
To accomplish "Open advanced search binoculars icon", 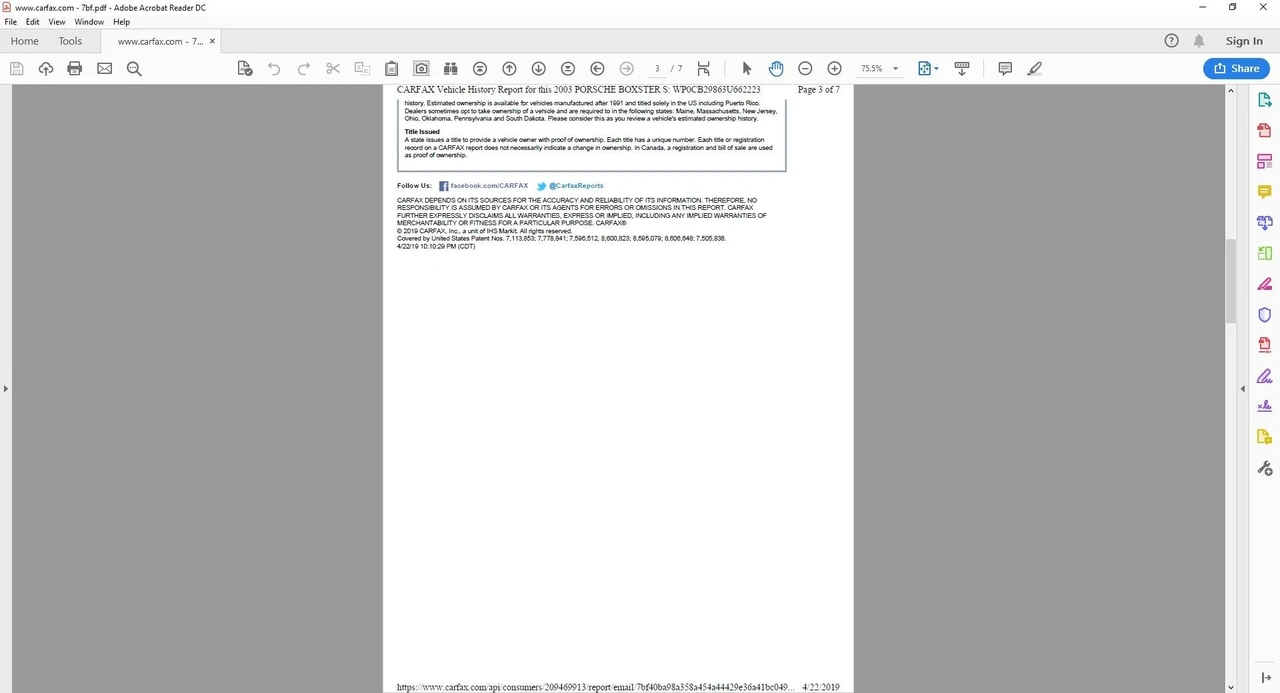I will click(450, 68).
